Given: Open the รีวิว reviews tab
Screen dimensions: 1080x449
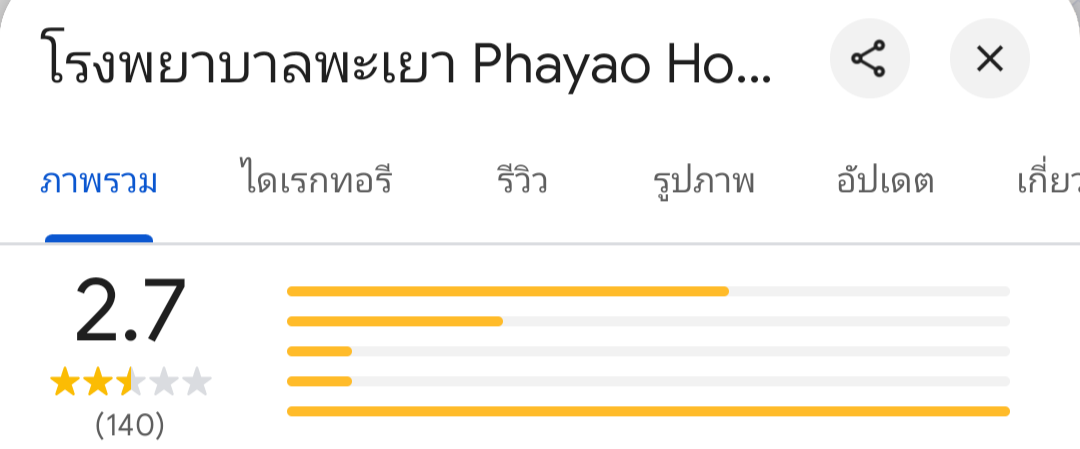Looking at the screenshot, I should click(521, 183).
